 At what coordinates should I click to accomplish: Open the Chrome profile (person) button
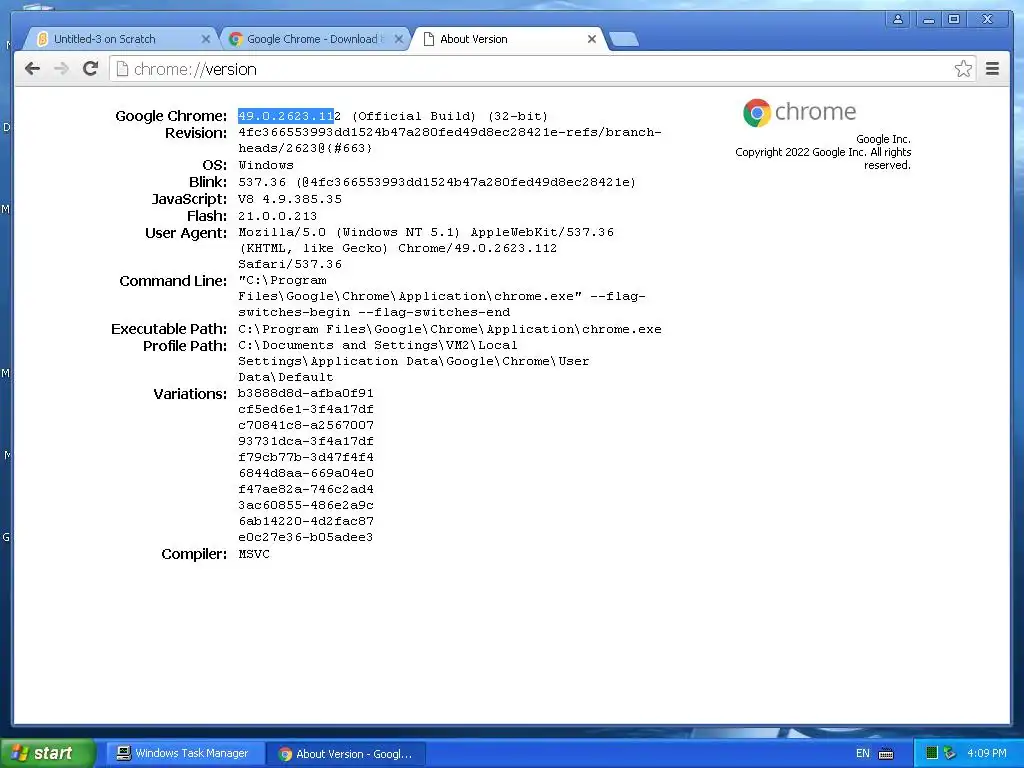point(898,20)
